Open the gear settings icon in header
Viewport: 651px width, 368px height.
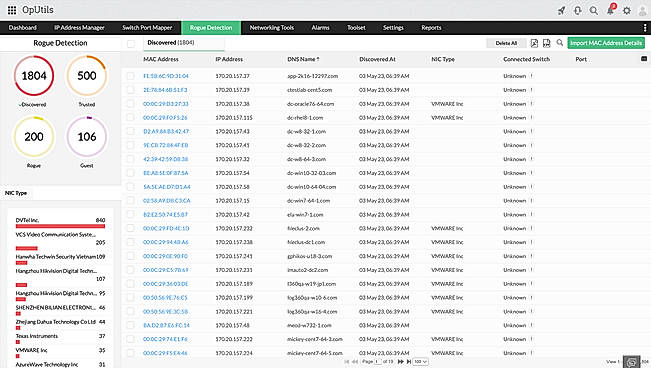tap(627, 10)
